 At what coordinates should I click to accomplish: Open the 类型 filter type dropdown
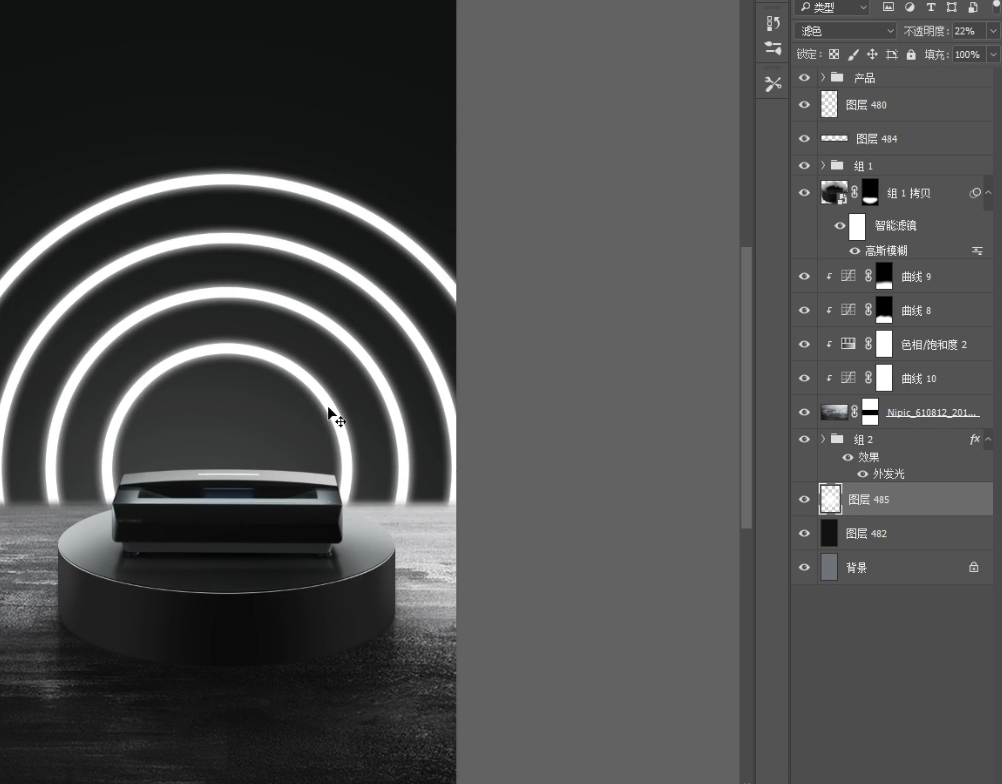(833, 7)
